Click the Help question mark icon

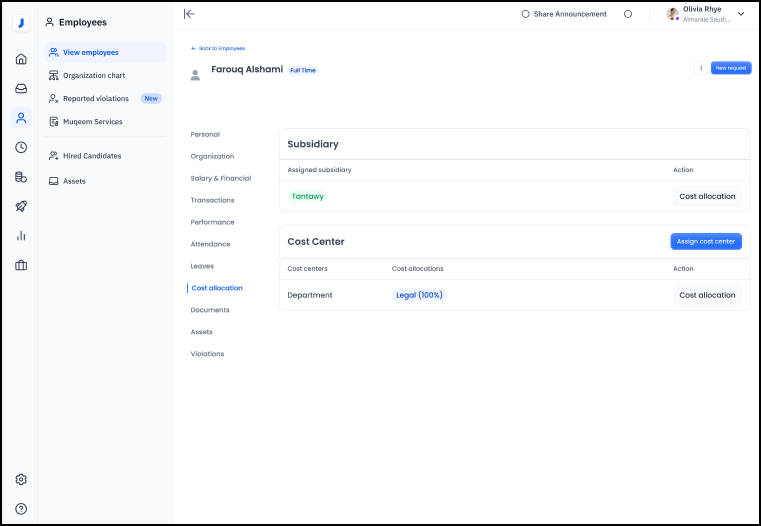coord(21,509)
